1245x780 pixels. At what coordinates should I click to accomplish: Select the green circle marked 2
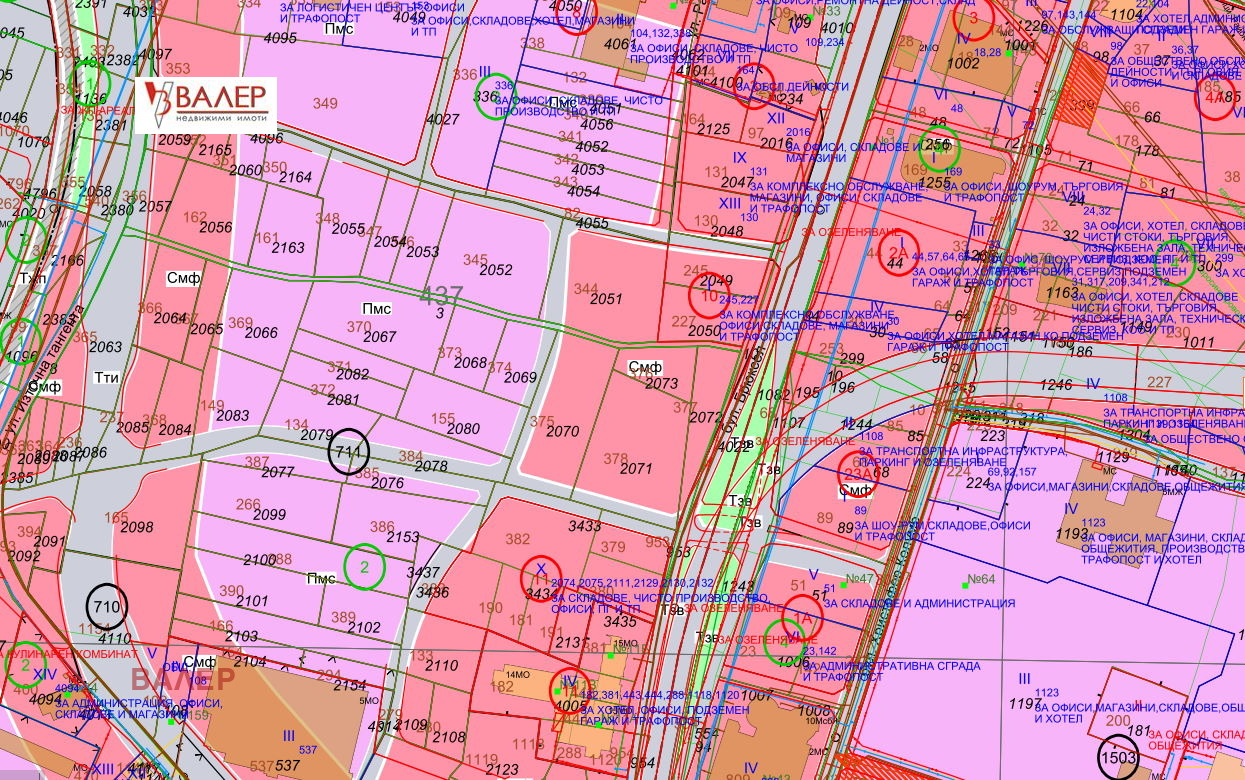(365, 567)
